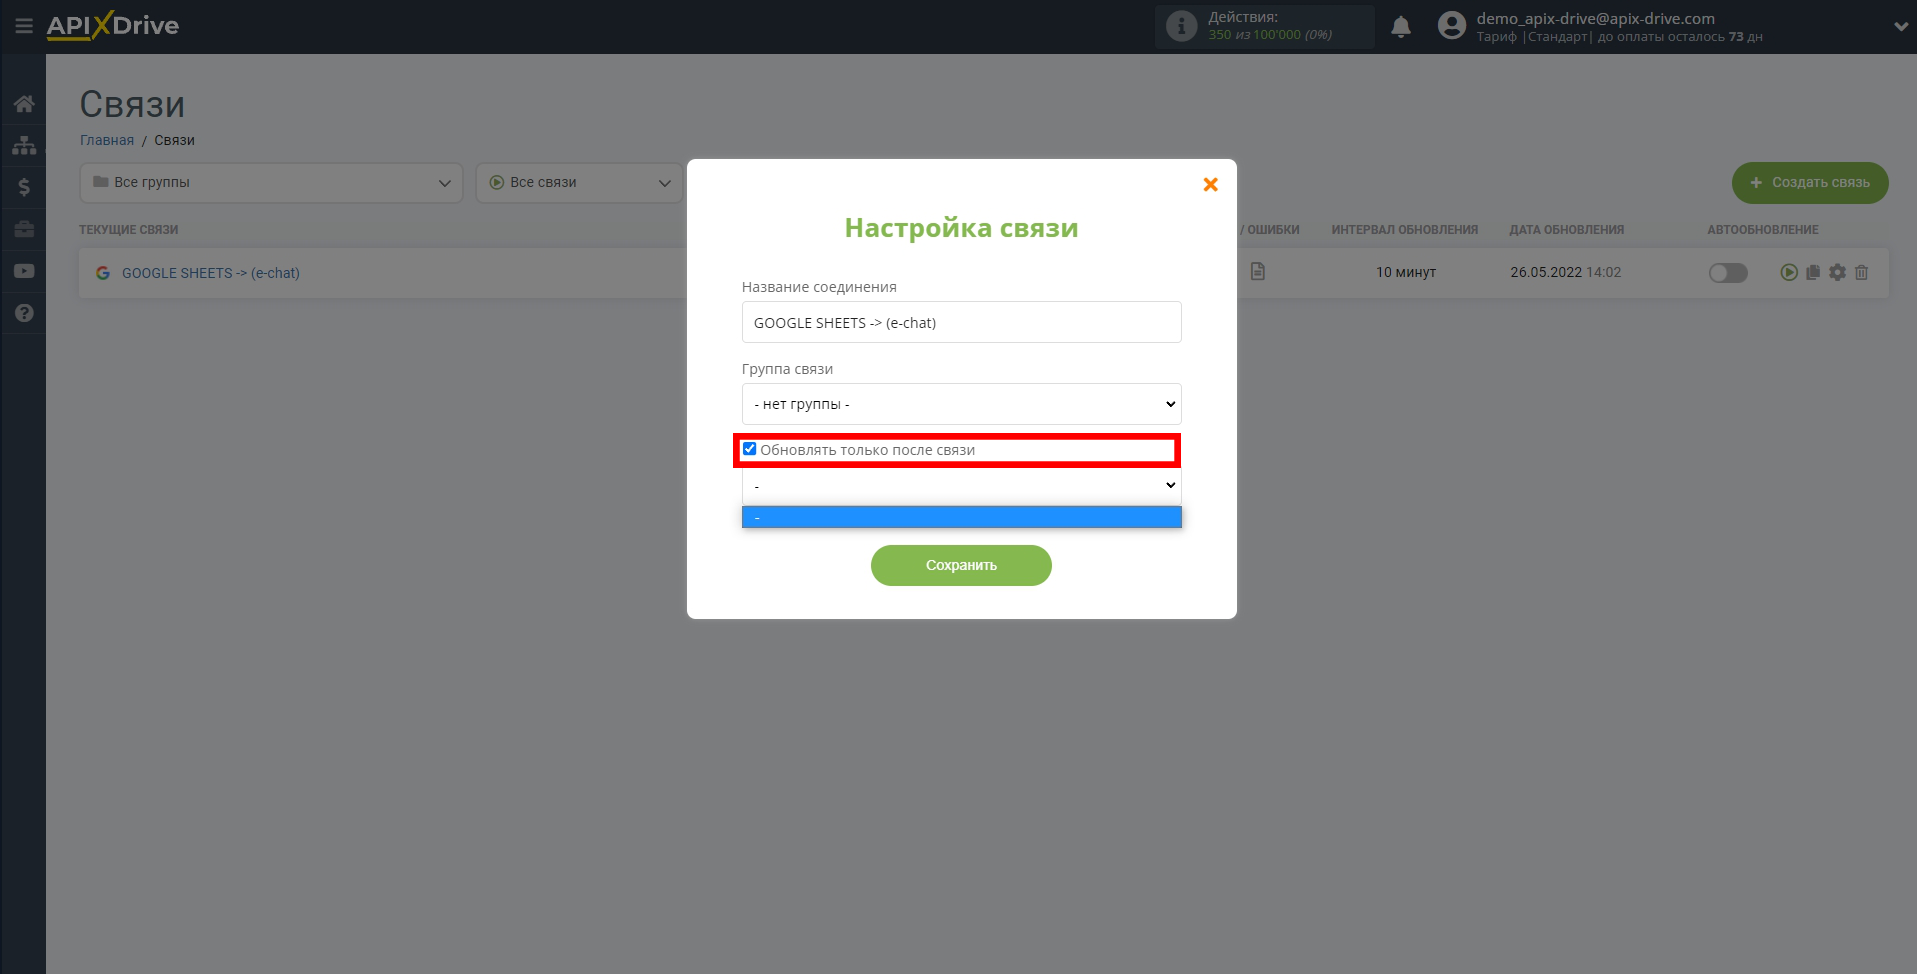Open settings gear for GOOGLE SHEETS connection
This screenshot has height=974, width=1917.
point(1837,272)
